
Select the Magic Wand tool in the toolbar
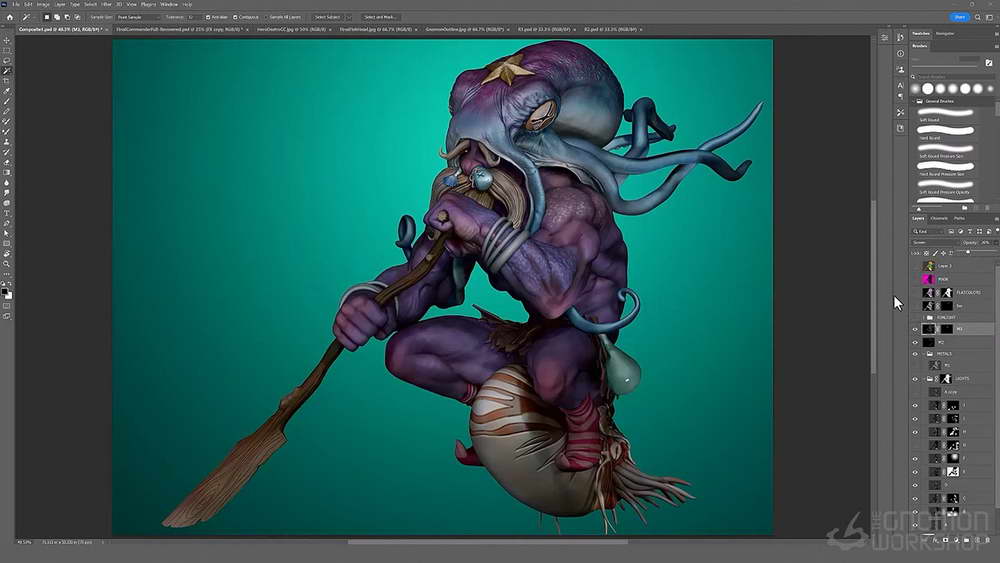click(x=7, y=71)
